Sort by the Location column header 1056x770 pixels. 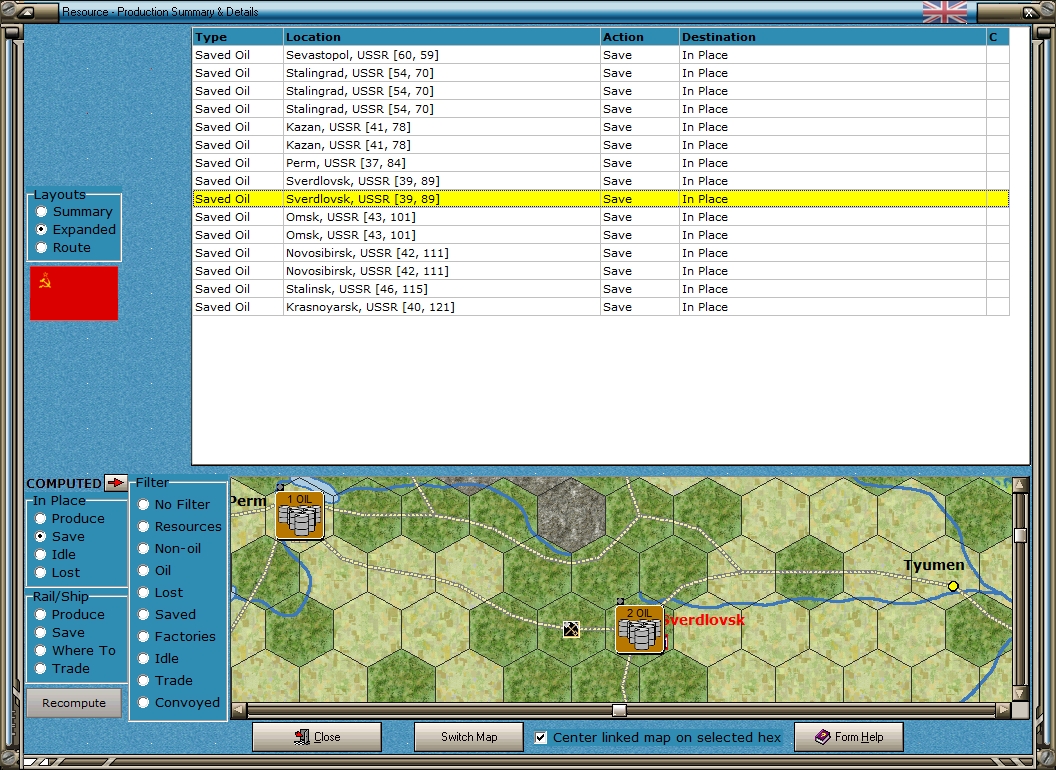point(442,37)
